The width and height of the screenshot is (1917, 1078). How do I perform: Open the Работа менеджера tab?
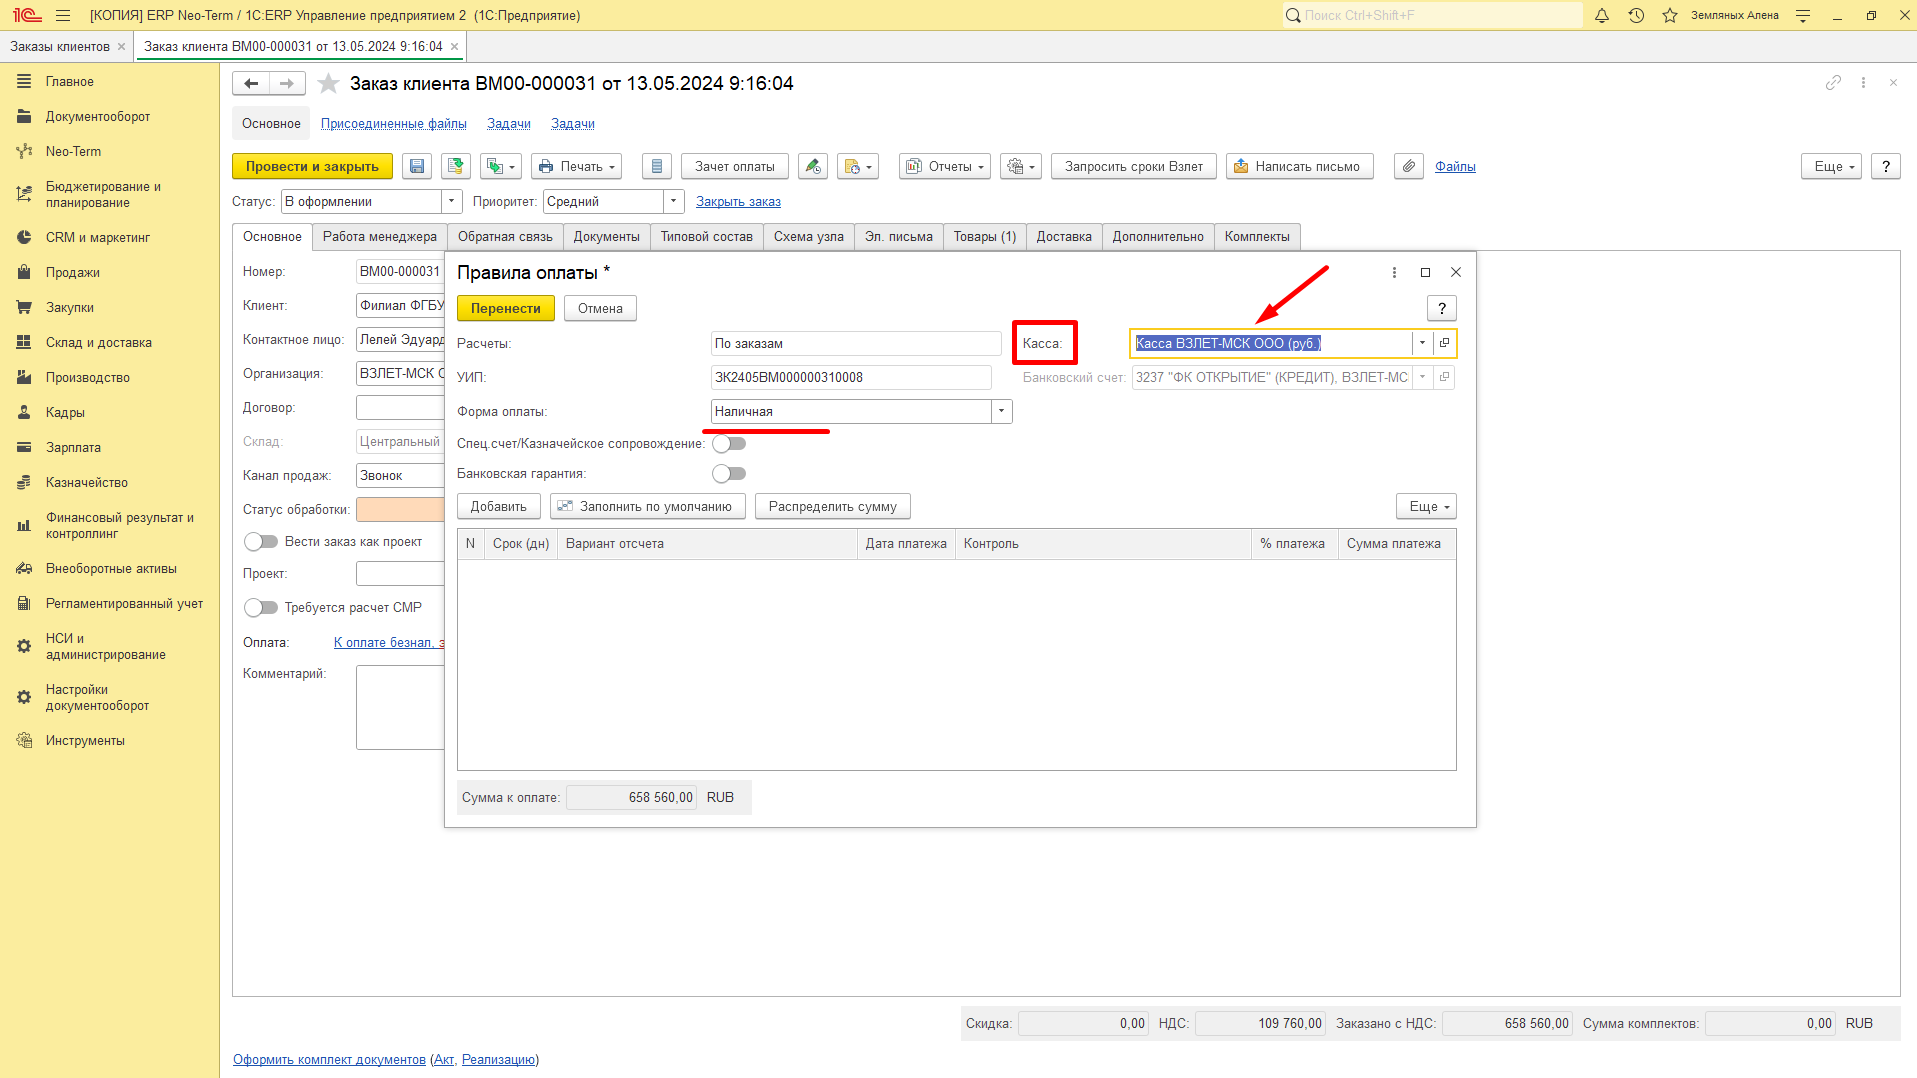[x=380, y=237]
